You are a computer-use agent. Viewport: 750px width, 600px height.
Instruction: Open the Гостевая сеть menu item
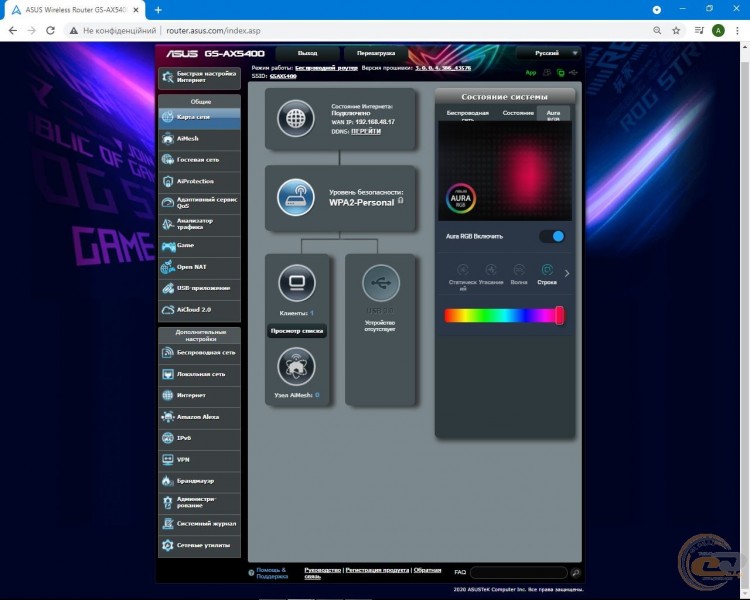pos(199,160)
